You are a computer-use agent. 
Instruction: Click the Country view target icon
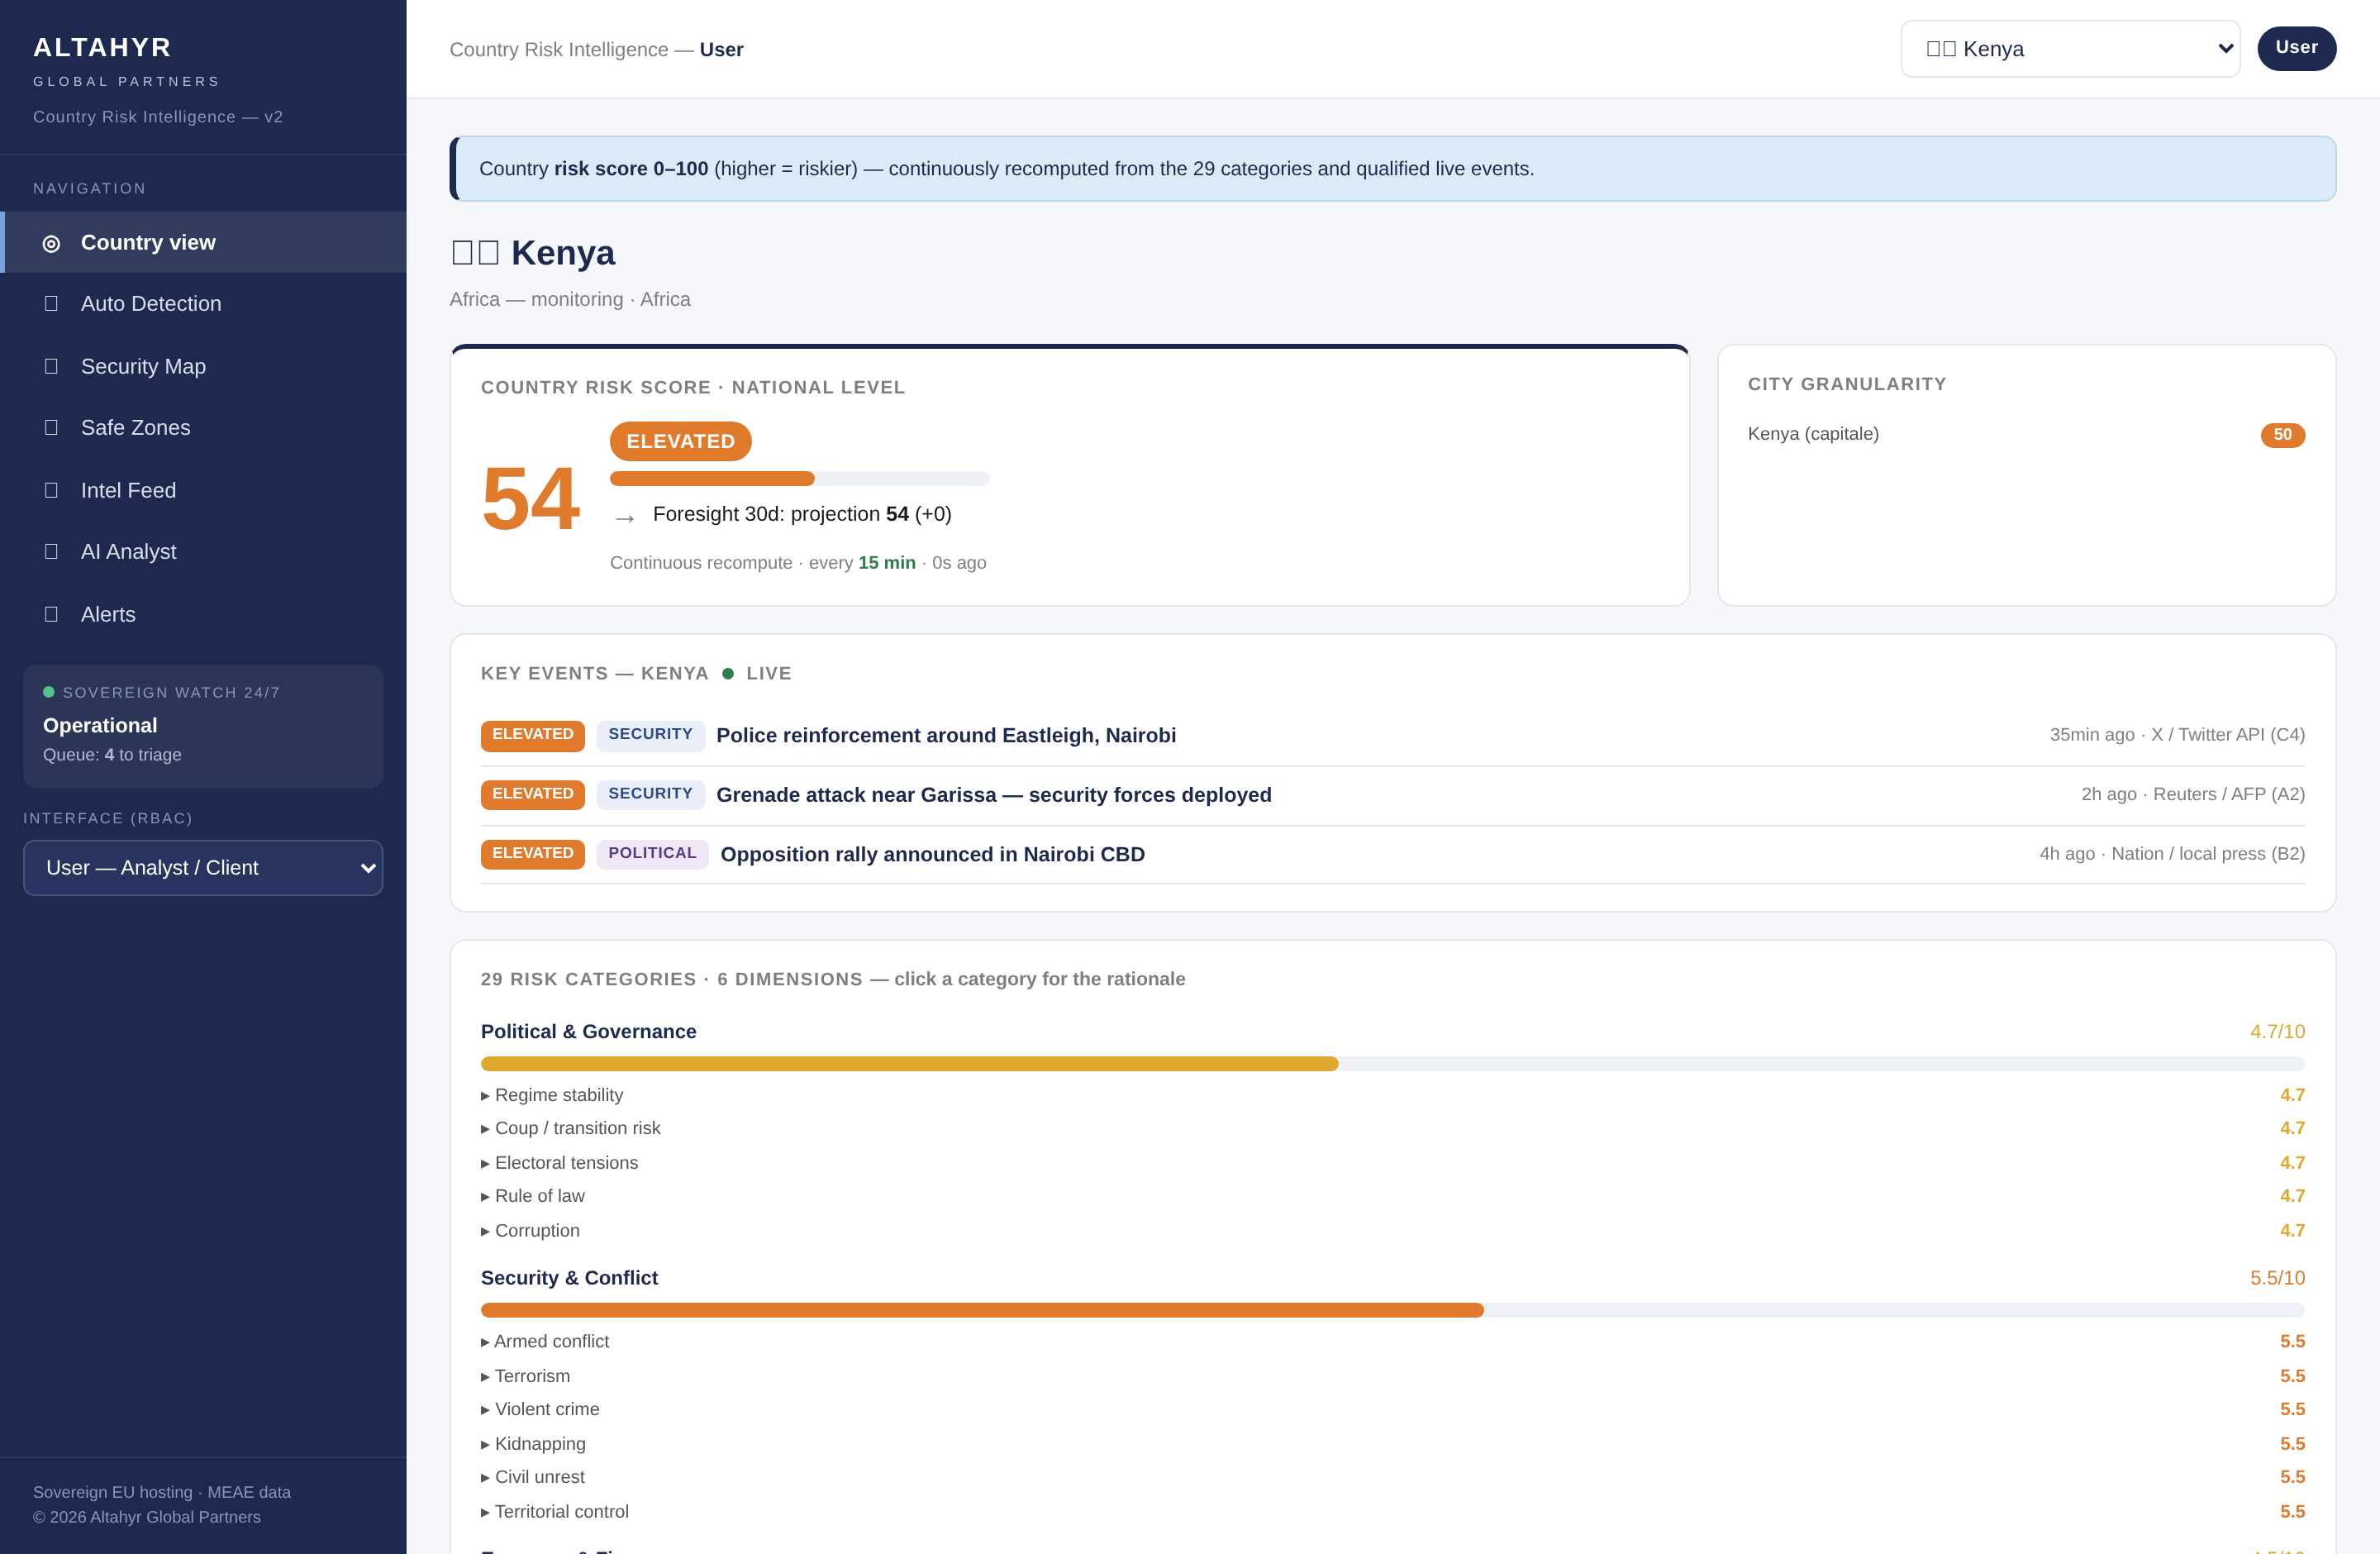[x=51, y=243]
